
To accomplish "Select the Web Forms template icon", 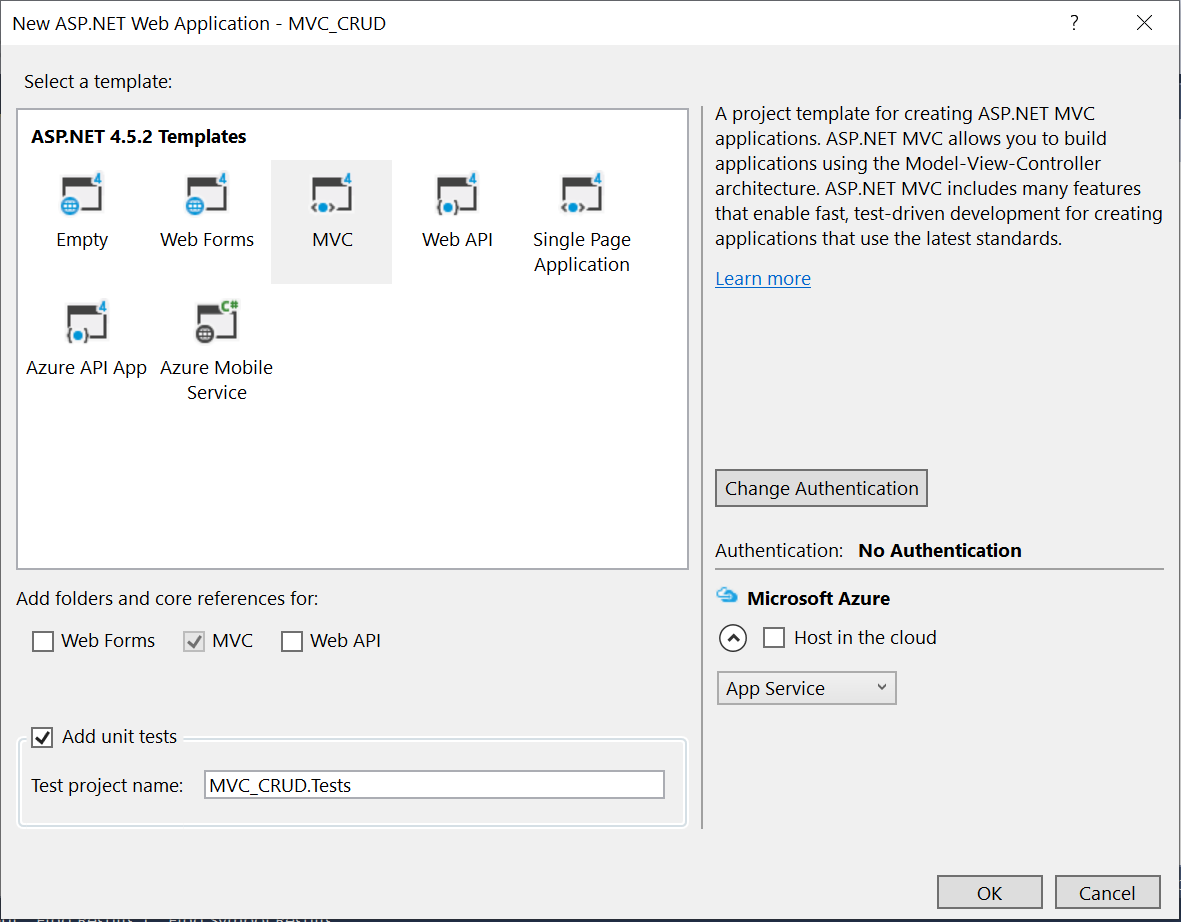I will 206,192.
